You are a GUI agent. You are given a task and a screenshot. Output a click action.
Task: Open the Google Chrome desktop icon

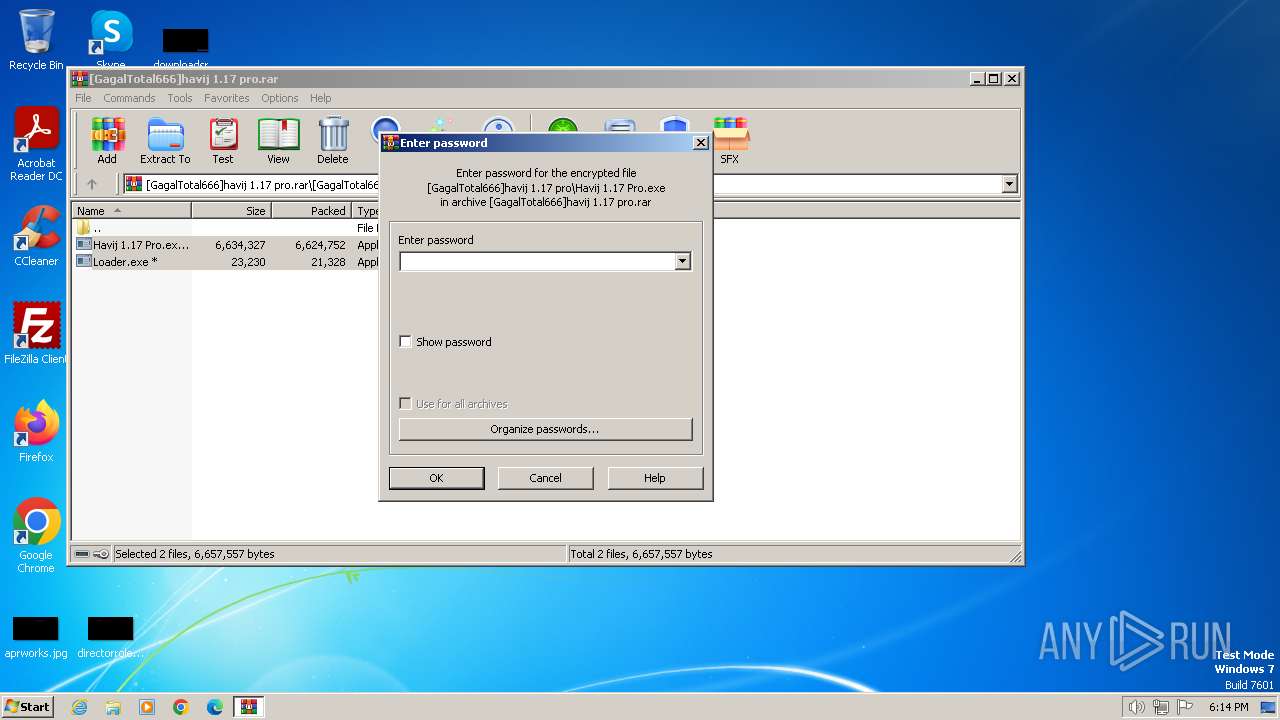point(36,536)
